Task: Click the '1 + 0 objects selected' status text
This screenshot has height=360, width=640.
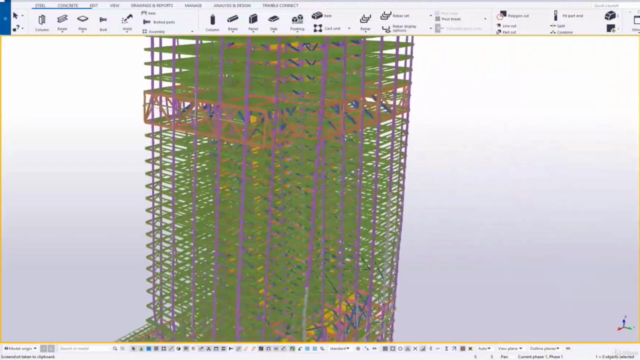Action: [615, 357]
